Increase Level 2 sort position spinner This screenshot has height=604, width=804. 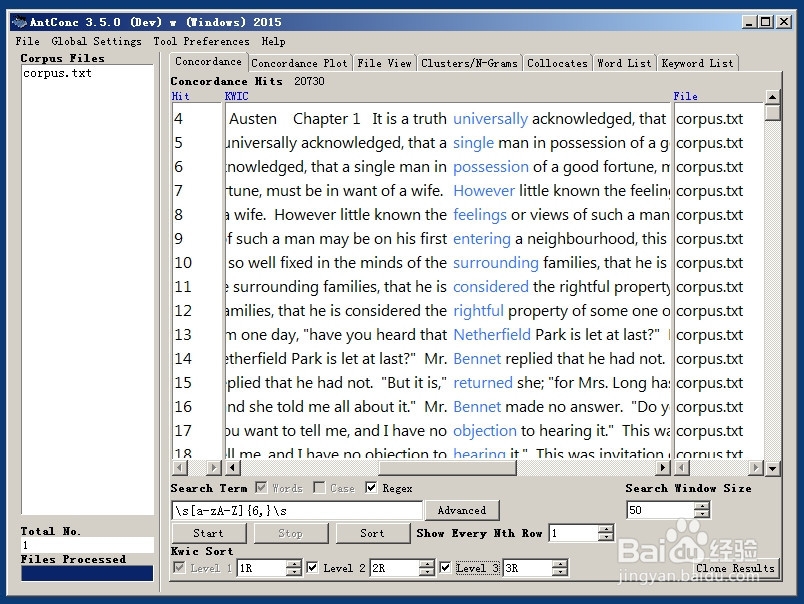coord(427,563)
